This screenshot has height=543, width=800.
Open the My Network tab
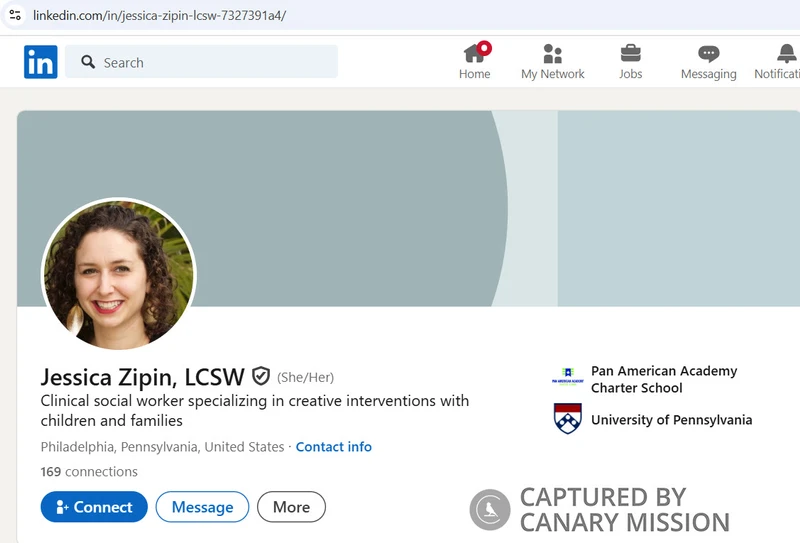553,61
